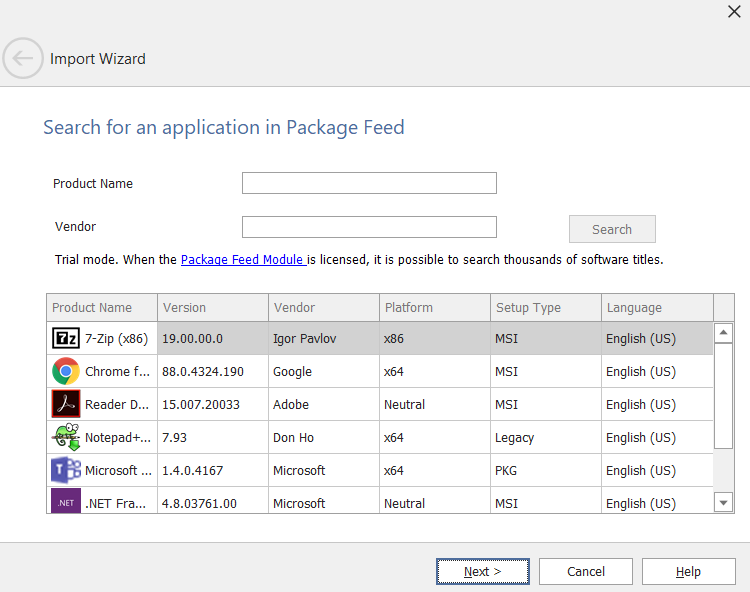Screen dimensions: 750x592
Task: Select the Microsoft Teams icon
Action: (66, 470)
